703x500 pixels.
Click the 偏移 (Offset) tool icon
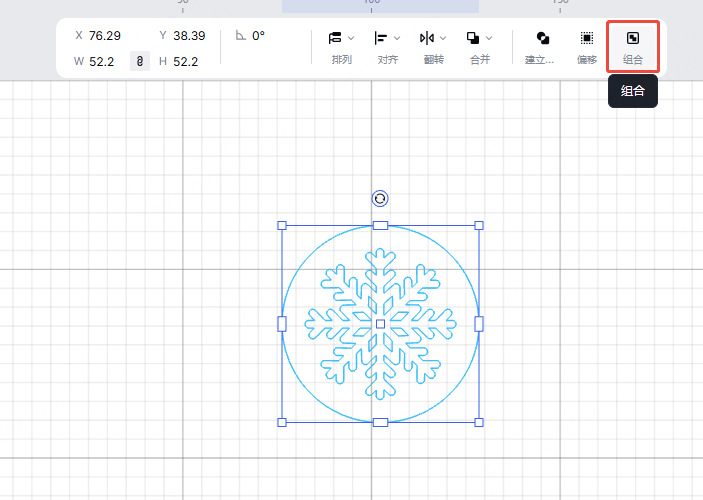point(587,38)
